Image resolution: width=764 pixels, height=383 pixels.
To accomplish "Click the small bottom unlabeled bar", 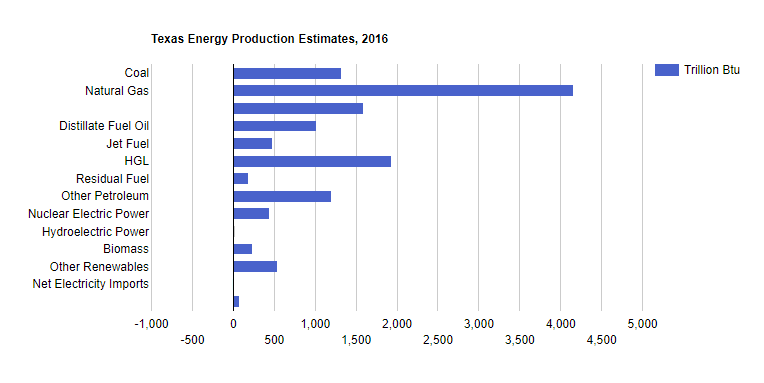I will (236, 302).
